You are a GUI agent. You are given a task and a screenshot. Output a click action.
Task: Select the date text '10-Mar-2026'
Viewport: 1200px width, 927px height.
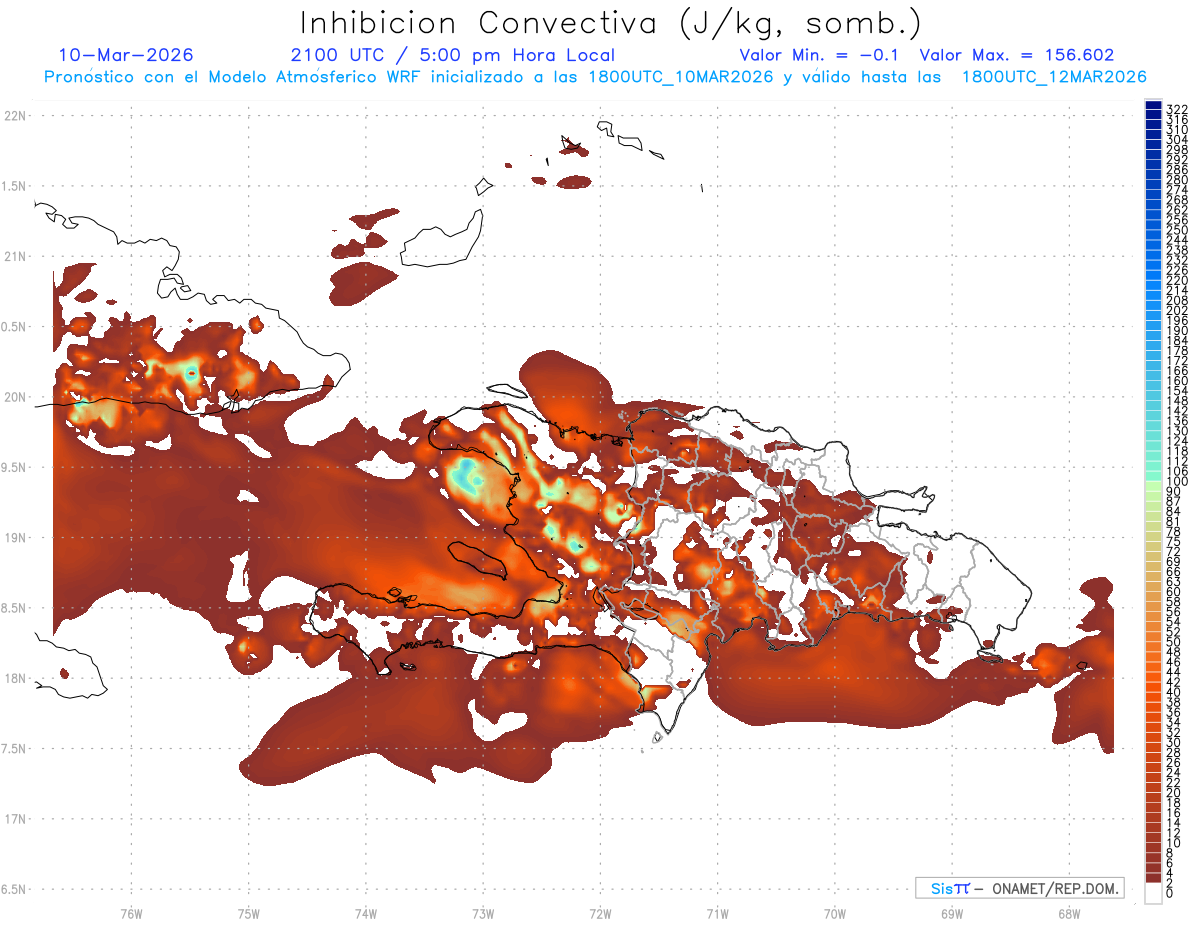point(126,55)
